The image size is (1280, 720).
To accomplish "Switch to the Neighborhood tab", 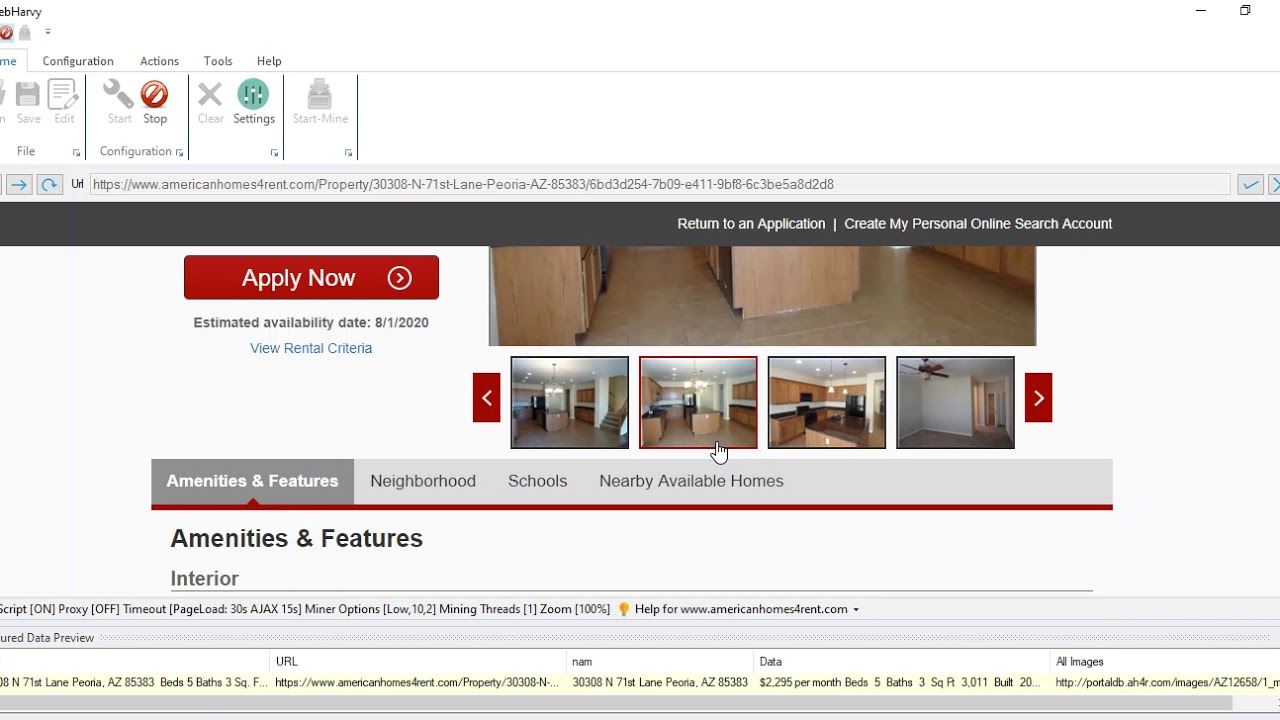I will click(423, 481).
